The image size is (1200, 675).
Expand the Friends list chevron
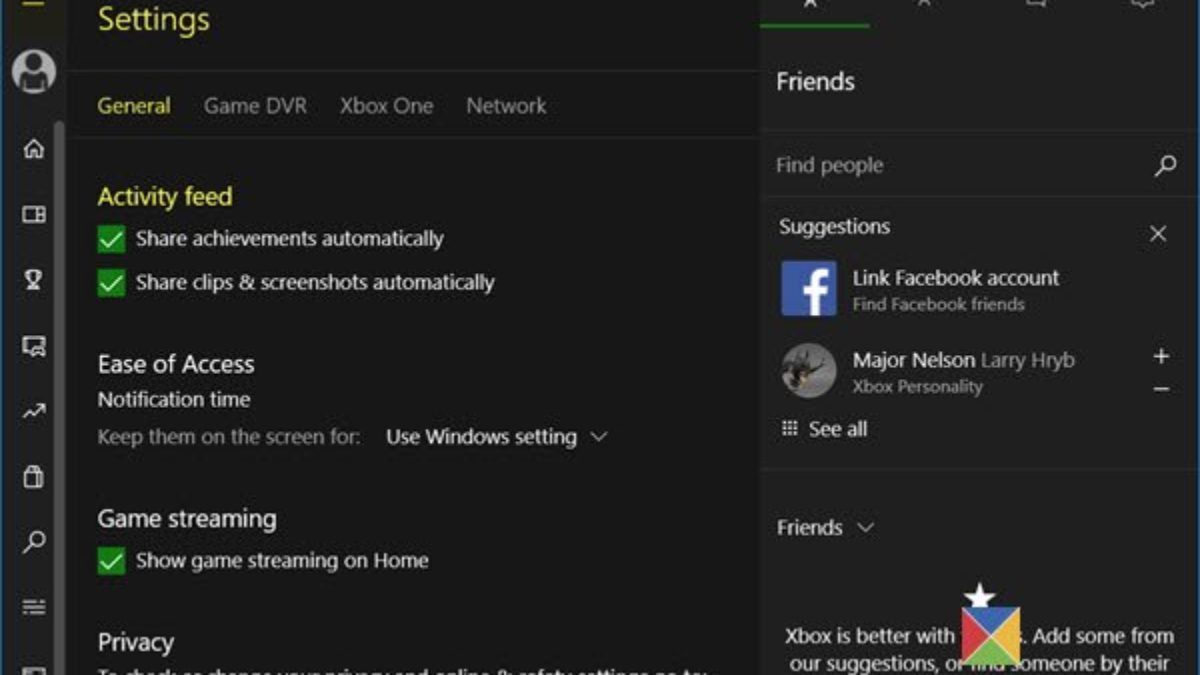[x=864, y=527]
